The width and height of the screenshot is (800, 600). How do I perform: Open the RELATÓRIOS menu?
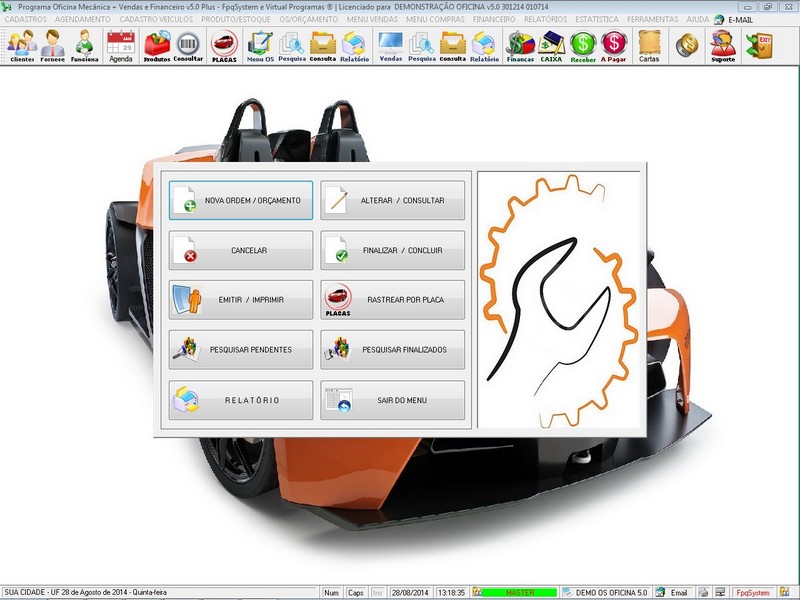[545, 19]
